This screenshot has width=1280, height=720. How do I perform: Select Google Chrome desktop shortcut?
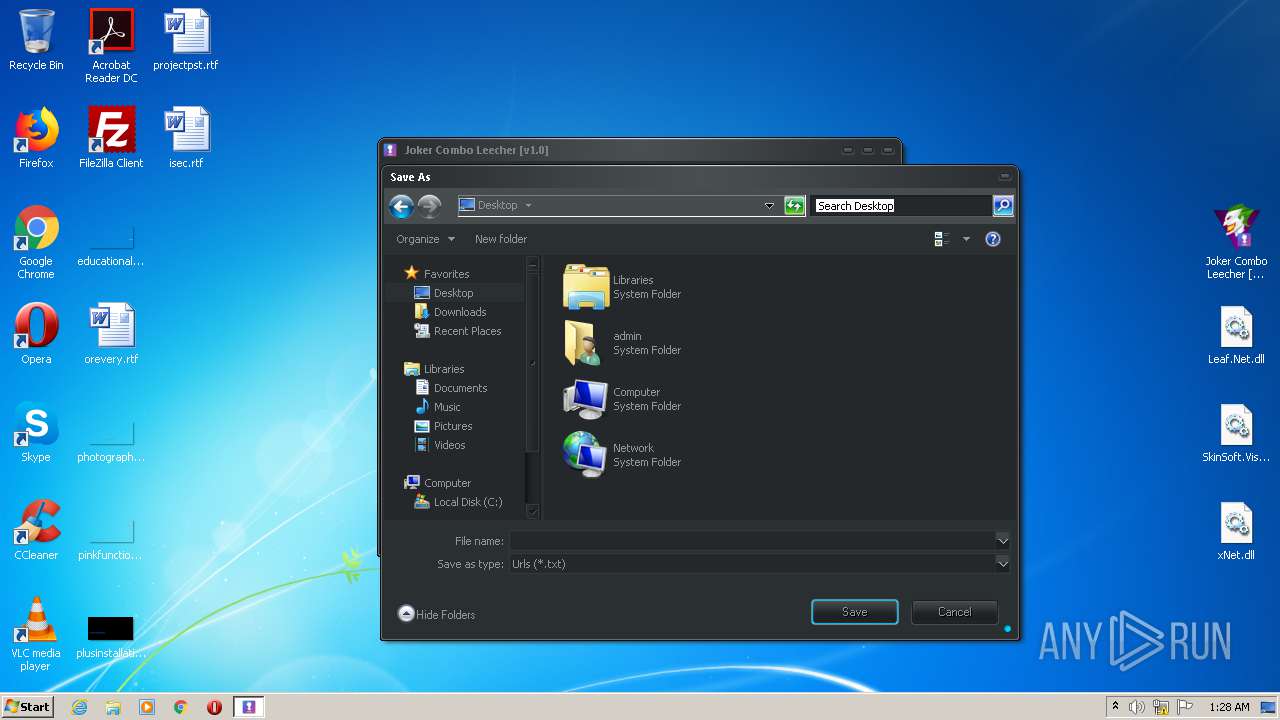[36, 243]
